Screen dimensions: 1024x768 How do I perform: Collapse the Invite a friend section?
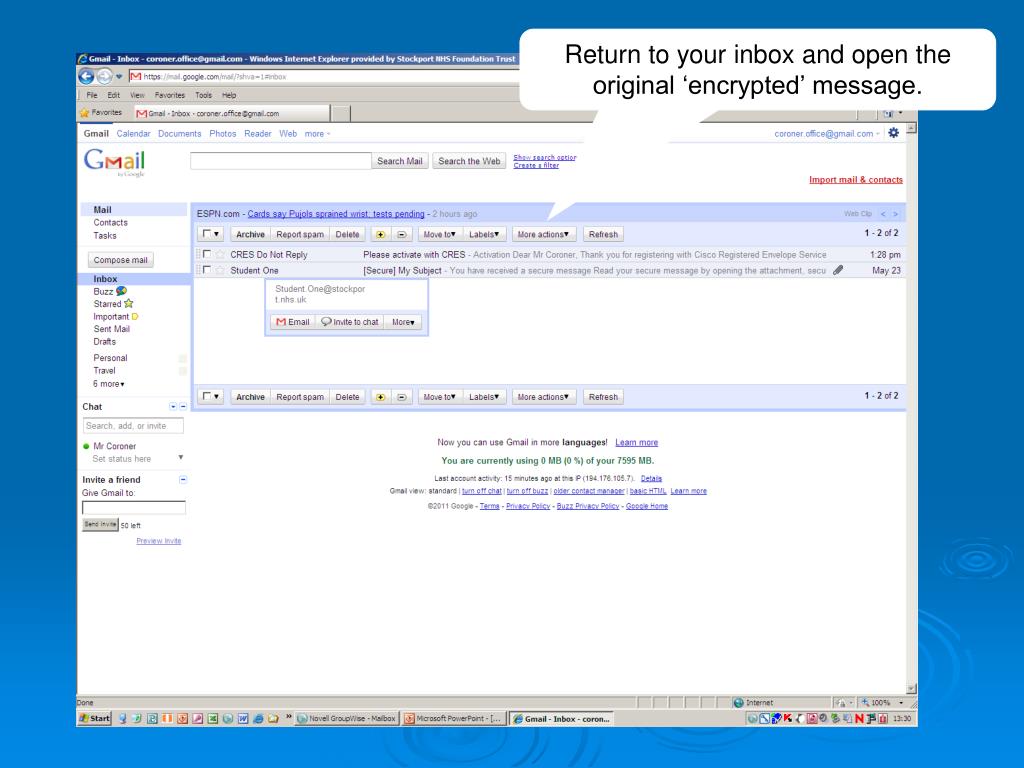(x=183, y=479)
